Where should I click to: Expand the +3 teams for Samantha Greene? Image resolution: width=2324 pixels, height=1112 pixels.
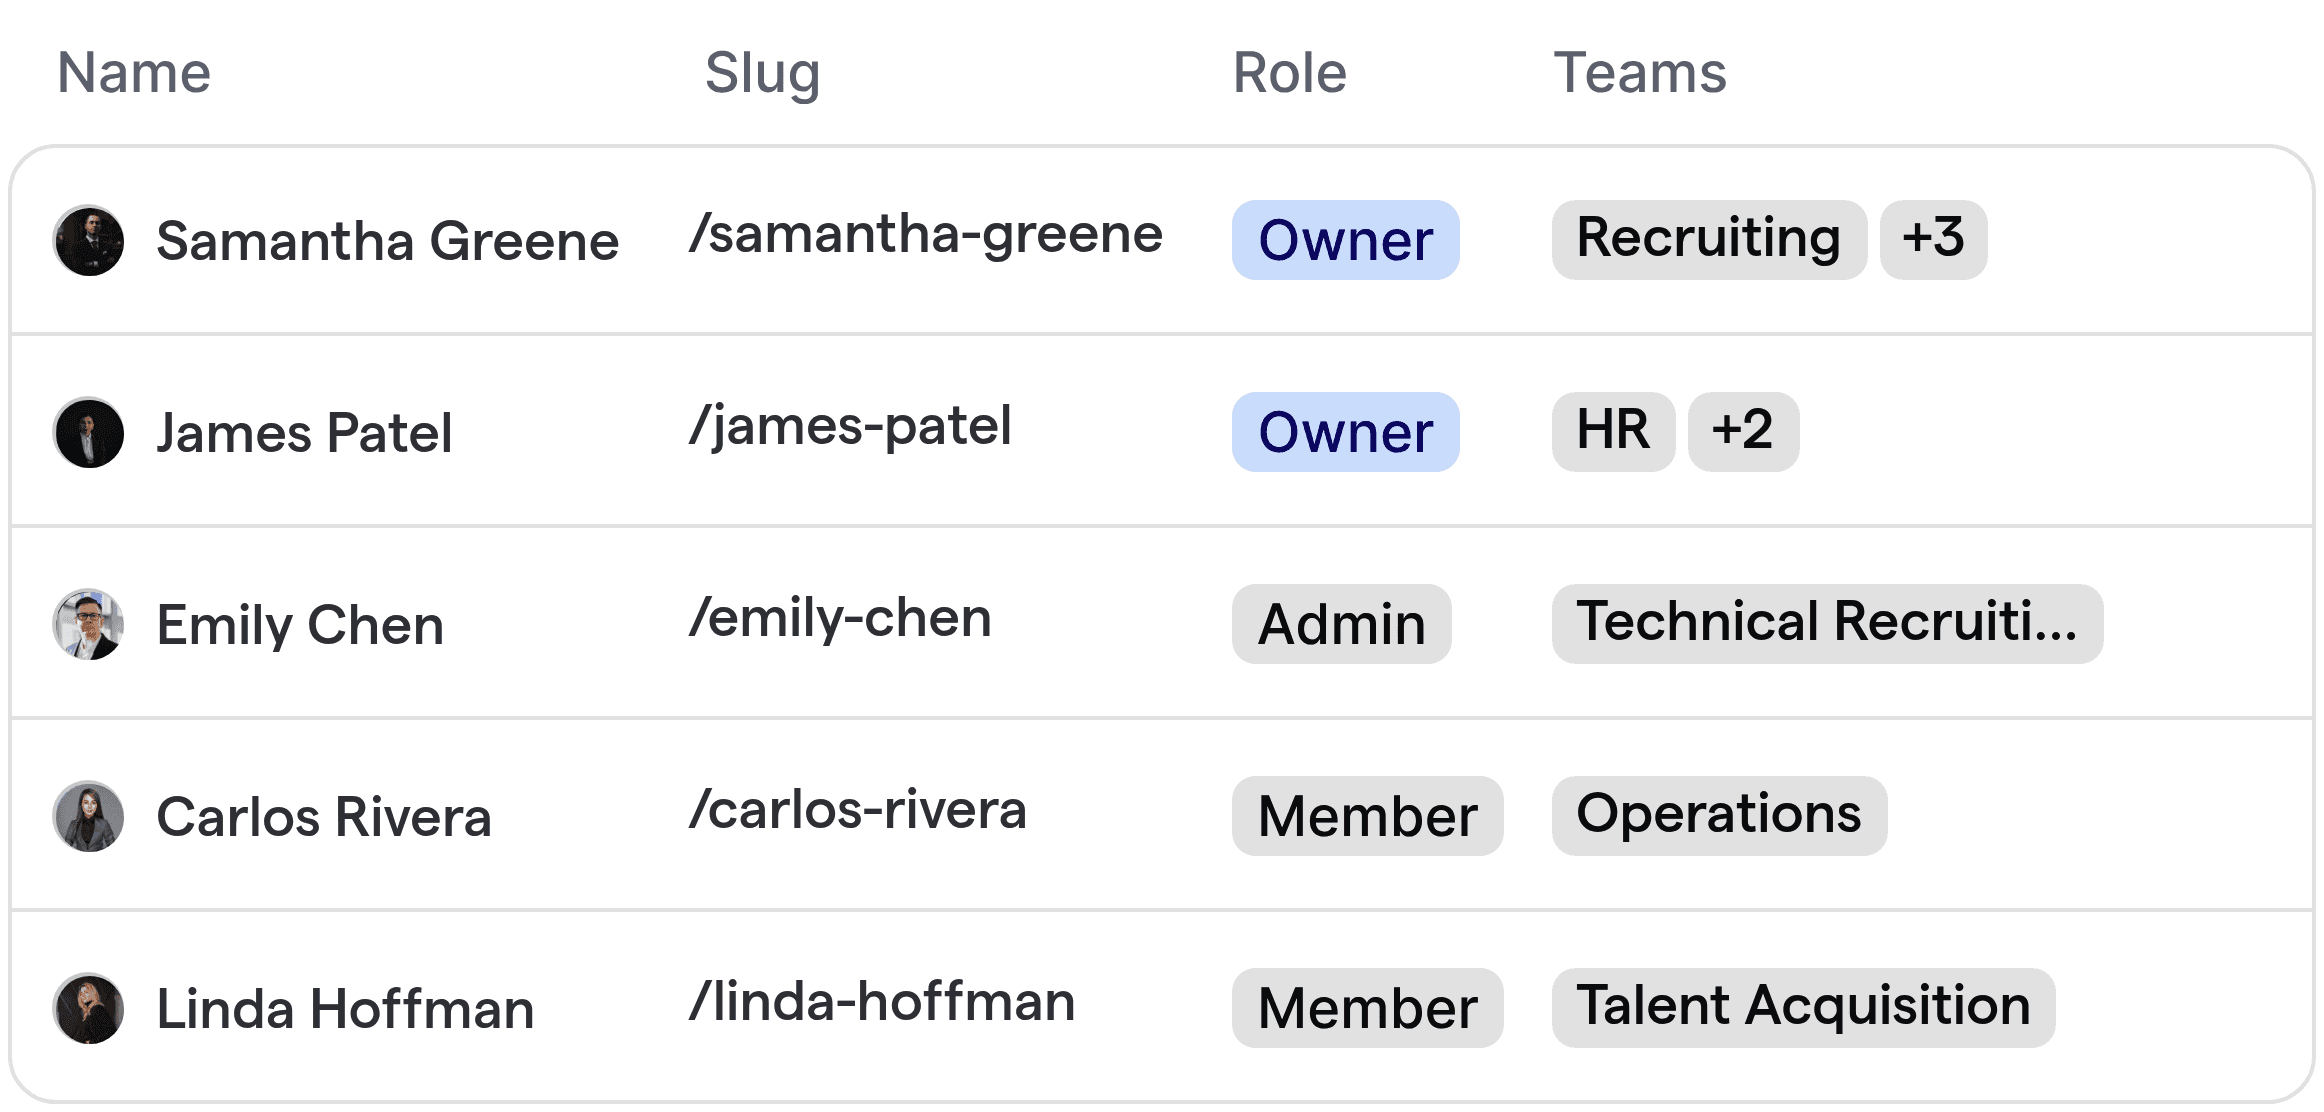1933,239
